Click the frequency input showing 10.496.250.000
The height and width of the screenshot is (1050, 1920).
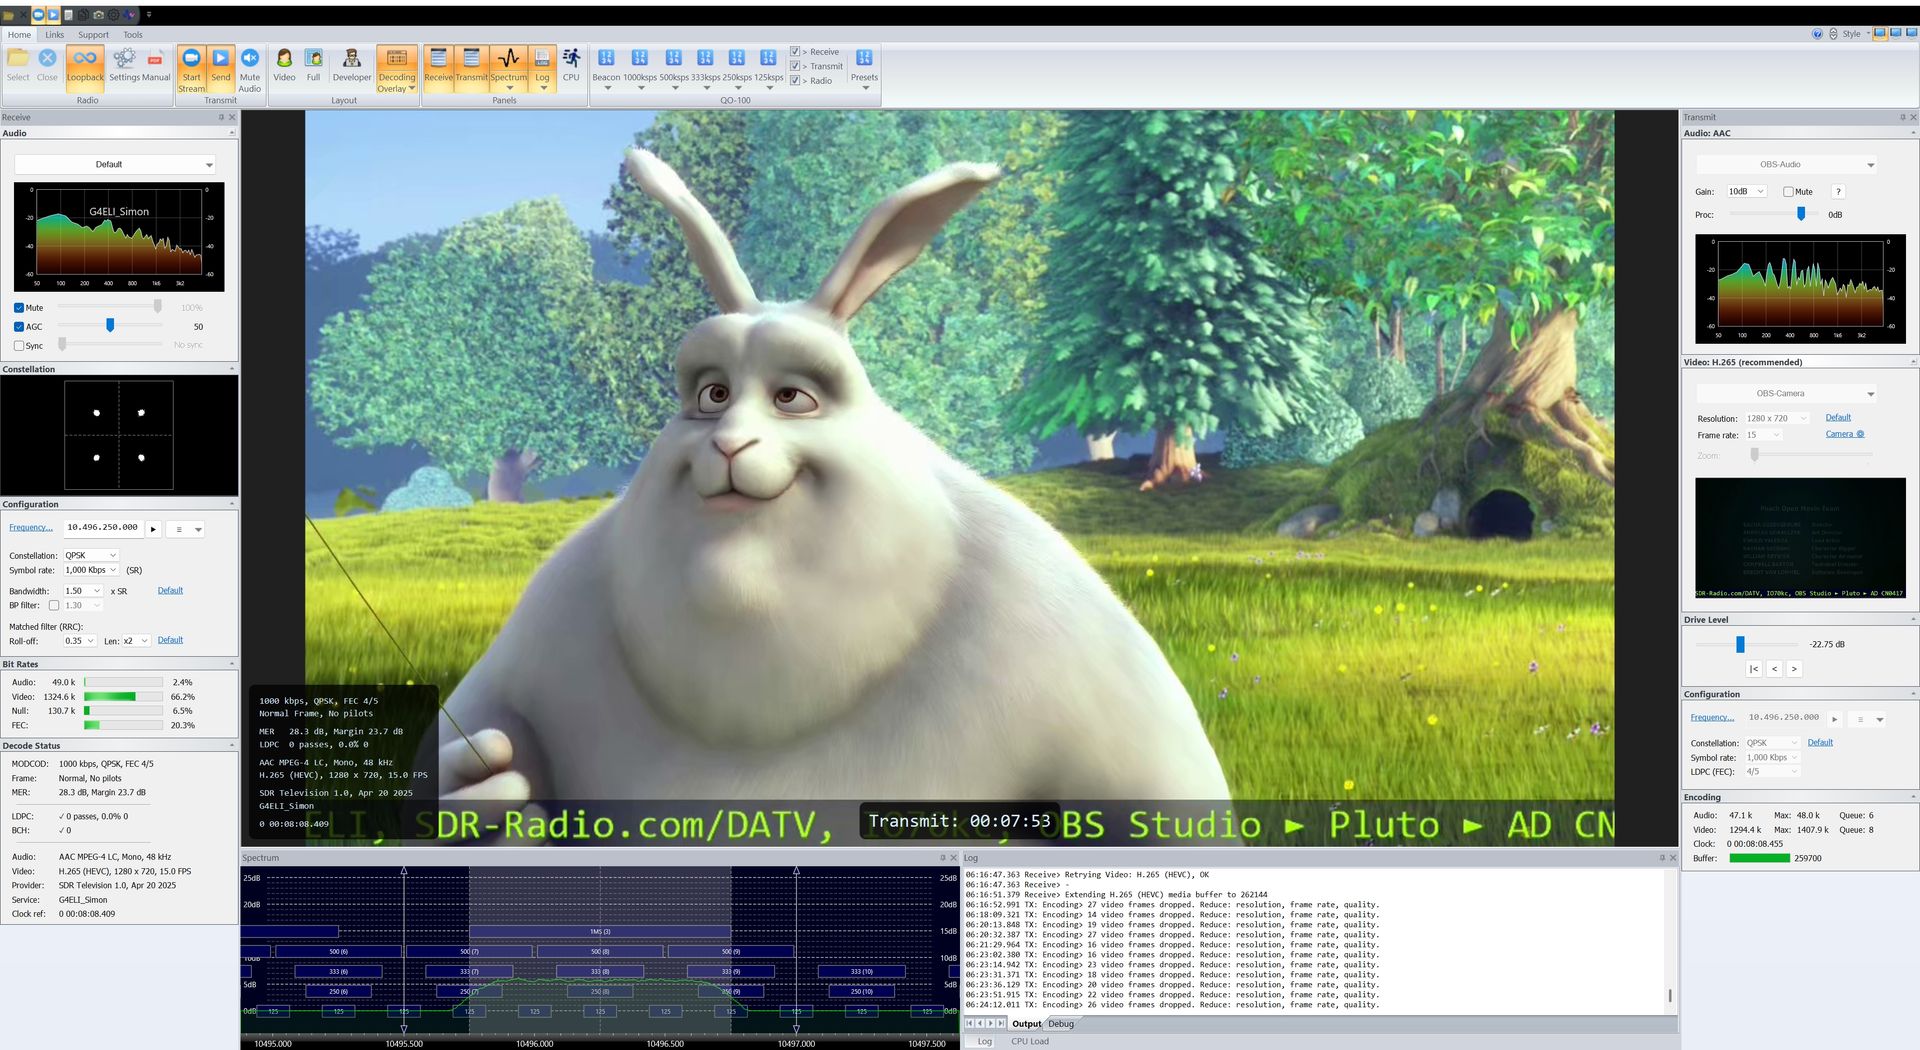click(x=103, y=527)
